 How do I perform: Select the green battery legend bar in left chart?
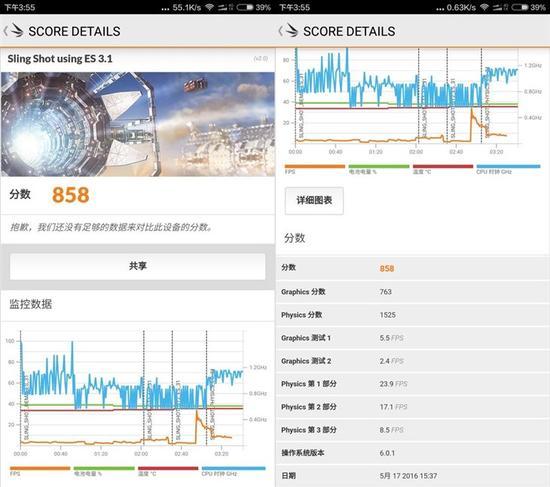tap(104, 468)
